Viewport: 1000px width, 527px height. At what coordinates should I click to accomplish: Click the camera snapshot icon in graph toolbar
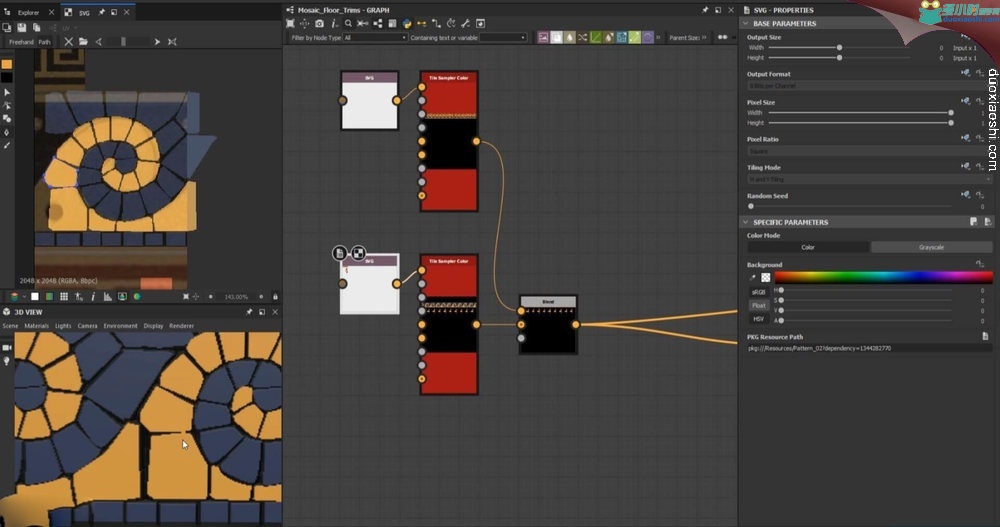click(320, 24)
